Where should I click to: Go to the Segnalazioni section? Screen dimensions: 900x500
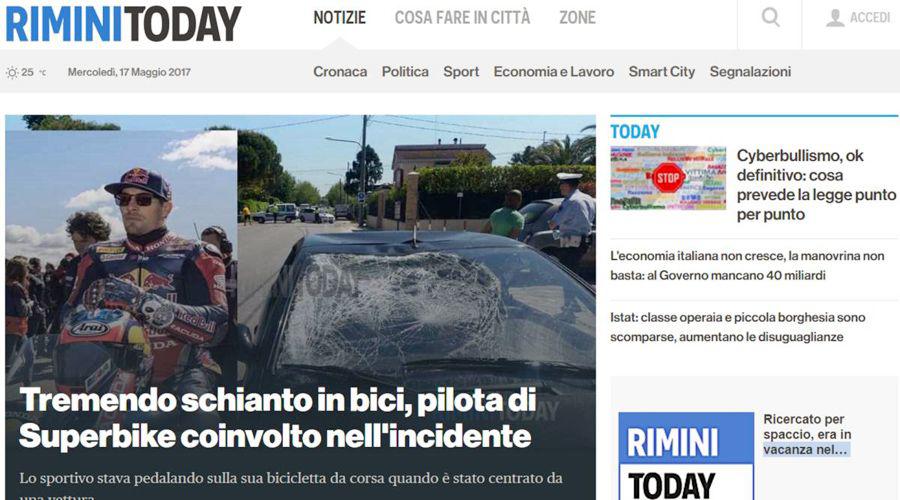pos(750,72)
